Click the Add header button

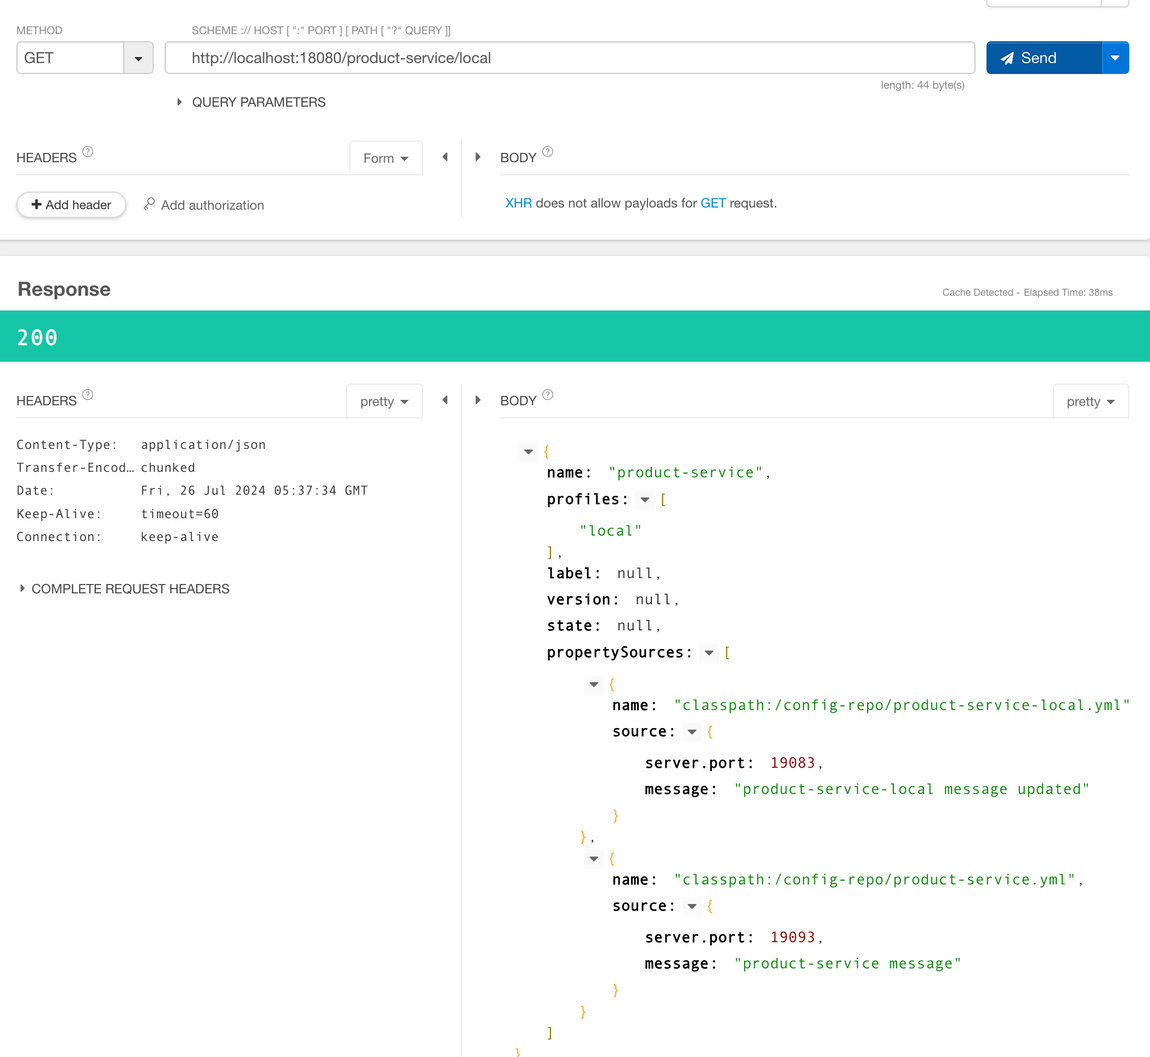(x=71, y=205)
